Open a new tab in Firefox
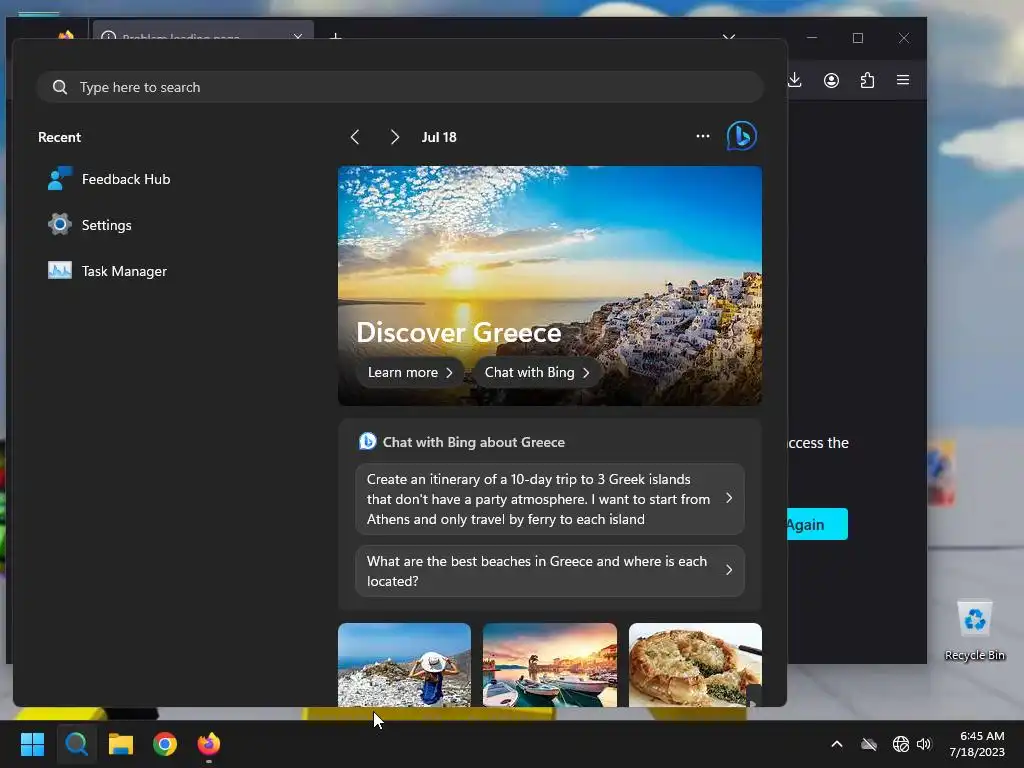 pyautogui.click(x=336, y=37)
